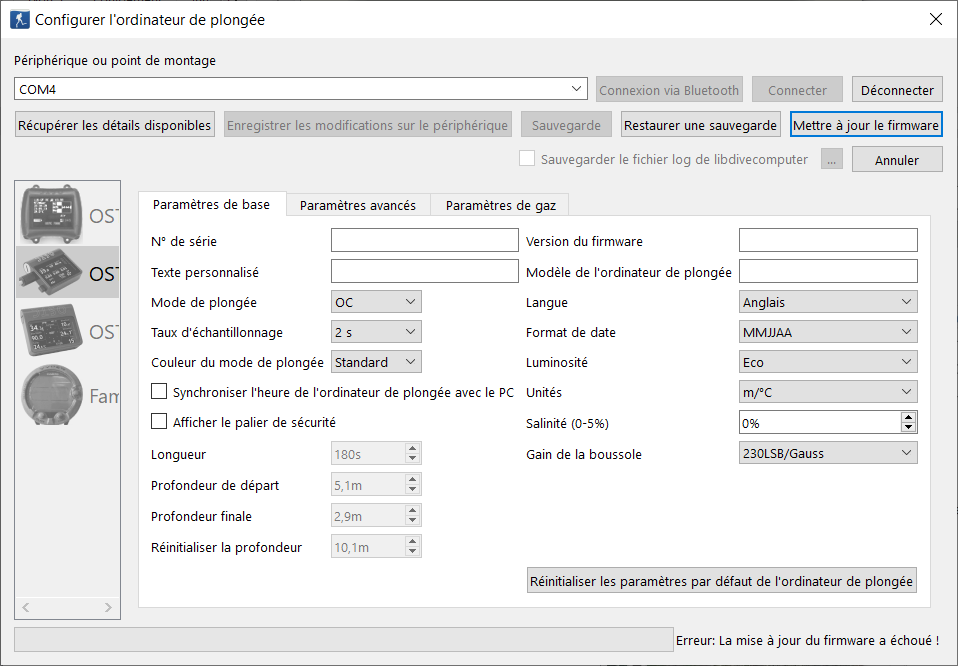Enable synchronizing dive computer time with PC

159,392
